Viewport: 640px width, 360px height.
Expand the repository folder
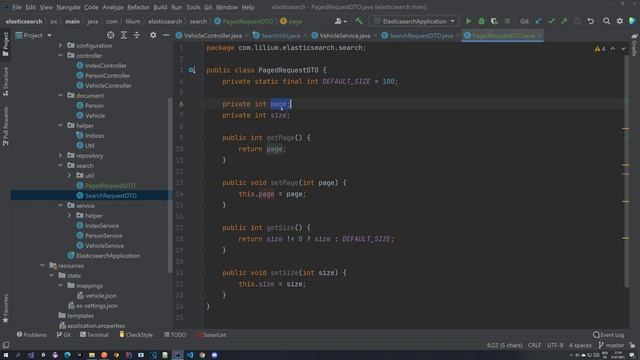tap(60, 156)
